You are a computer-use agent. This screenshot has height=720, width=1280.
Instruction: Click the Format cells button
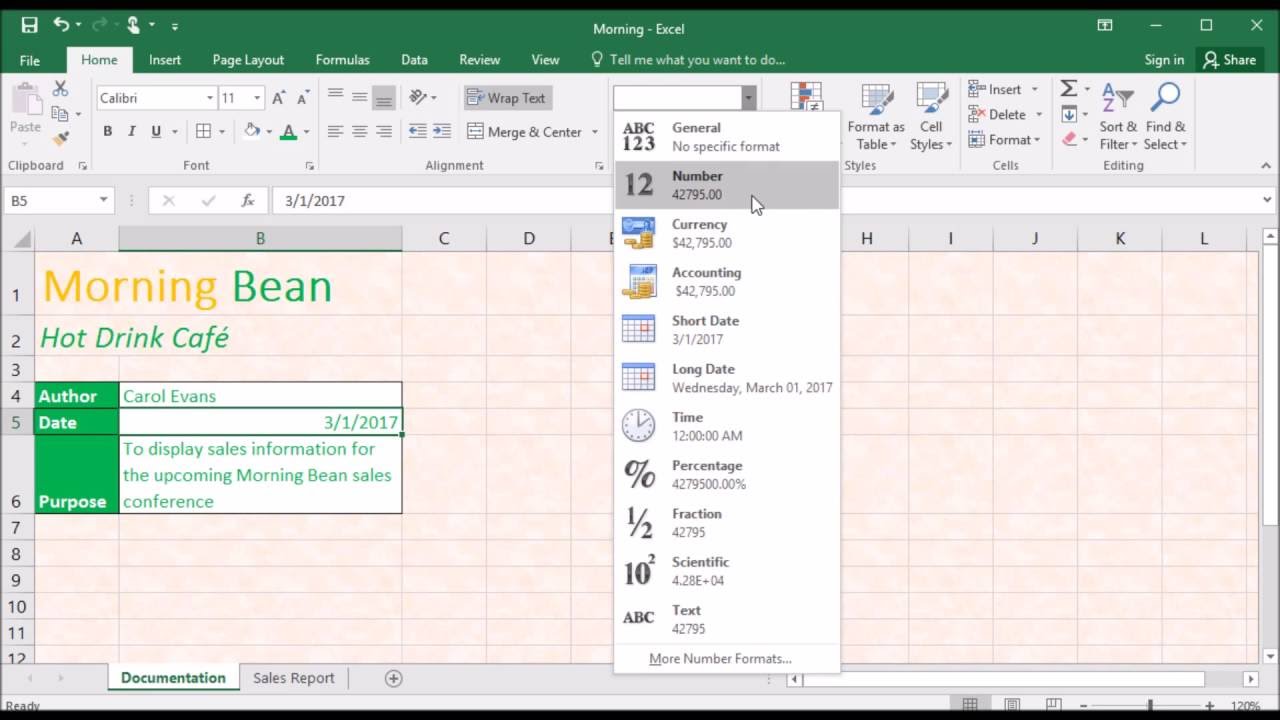pyautogui.click(x=1004, y=140)
